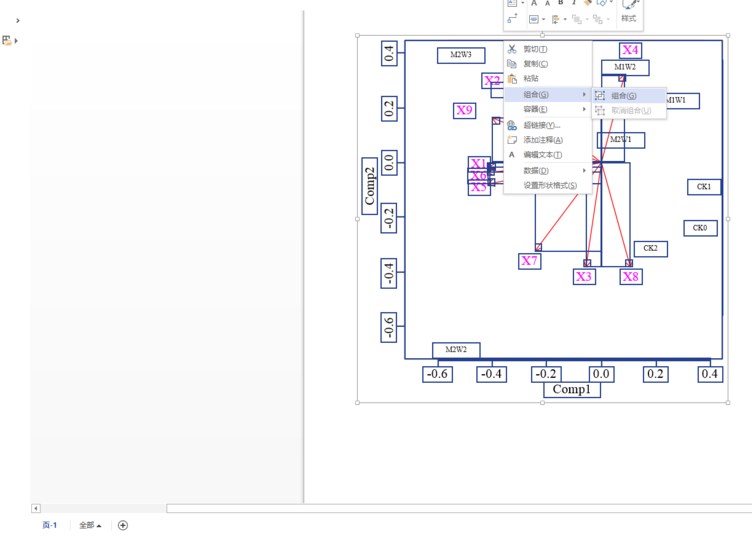Click 添加注释(A) menu entry

548,140
